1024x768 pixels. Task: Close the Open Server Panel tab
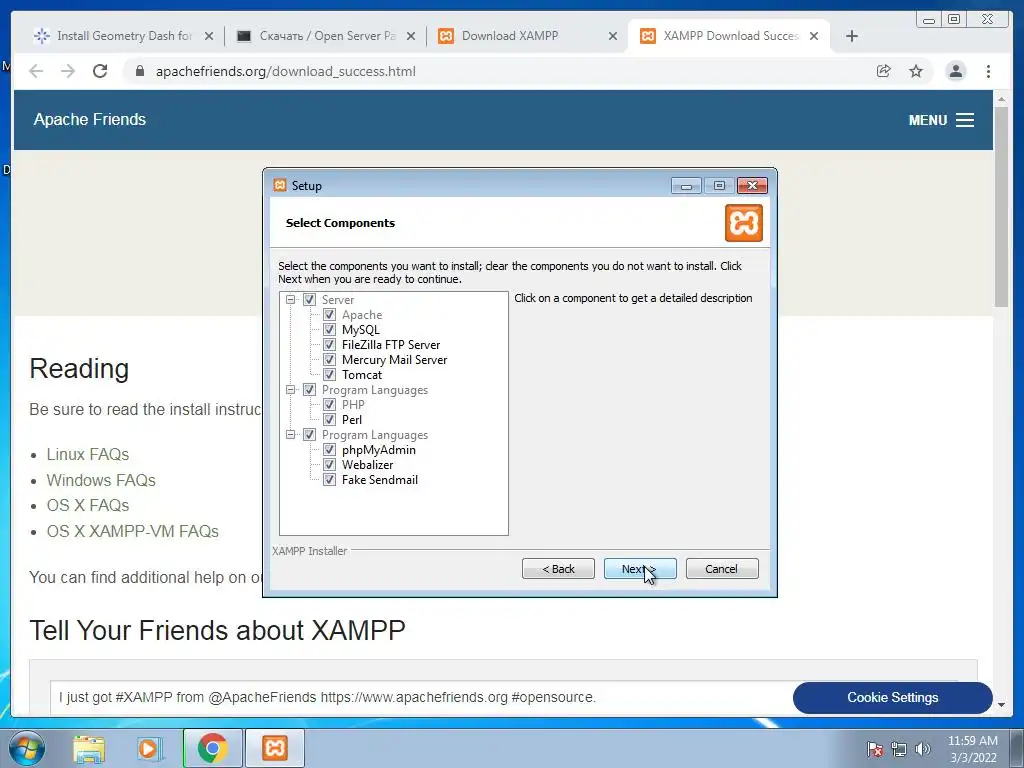411,36
